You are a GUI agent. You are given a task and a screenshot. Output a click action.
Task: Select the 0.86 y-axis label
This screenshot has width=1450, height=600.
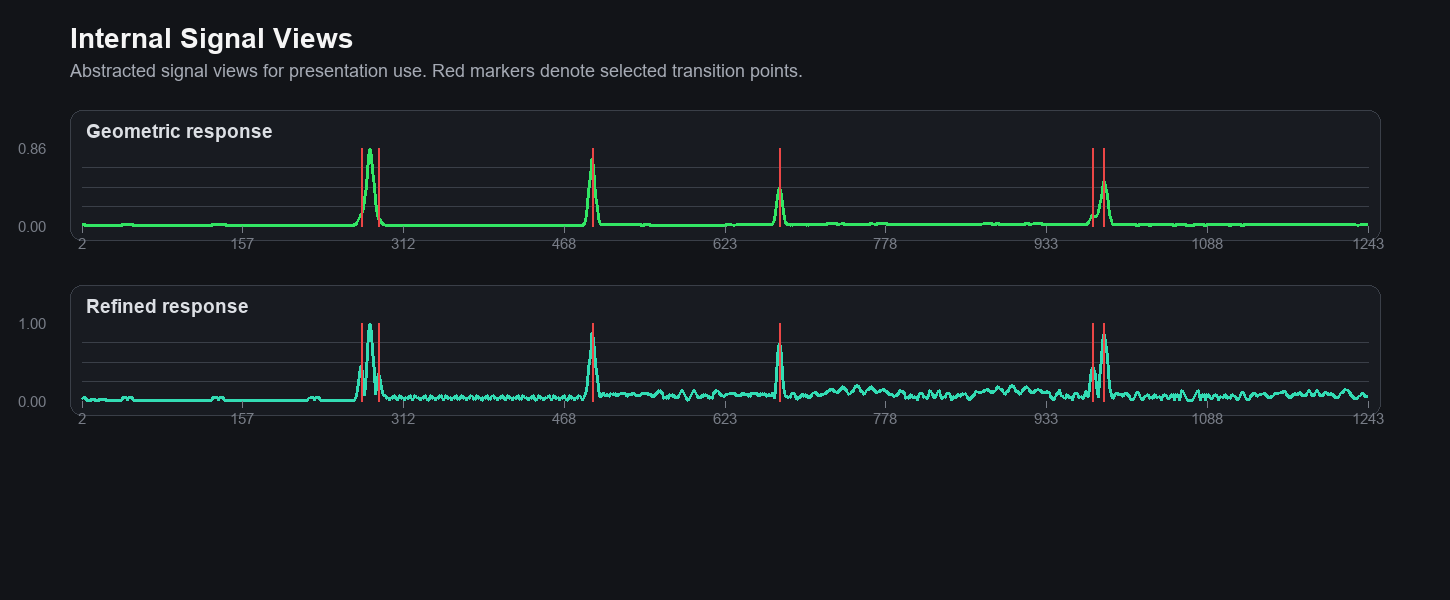pyautogui.click(x=30, y=148)
